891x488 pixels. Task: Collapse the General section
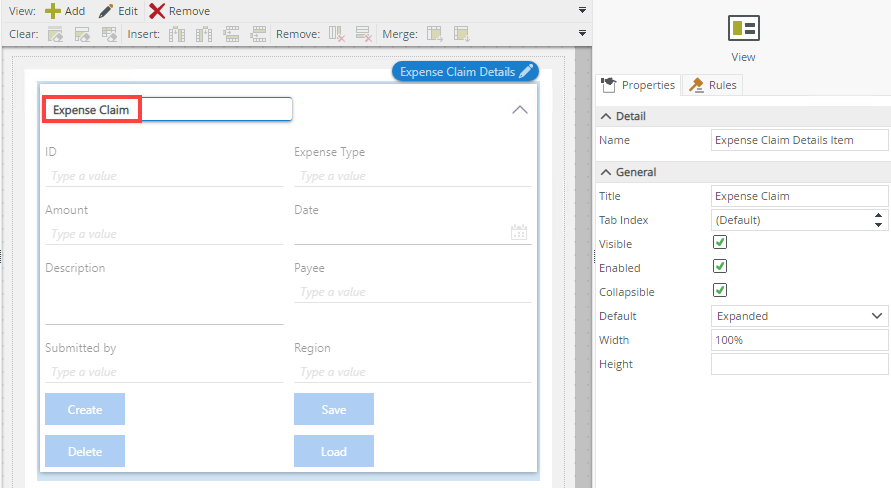(x=606, y=172)
